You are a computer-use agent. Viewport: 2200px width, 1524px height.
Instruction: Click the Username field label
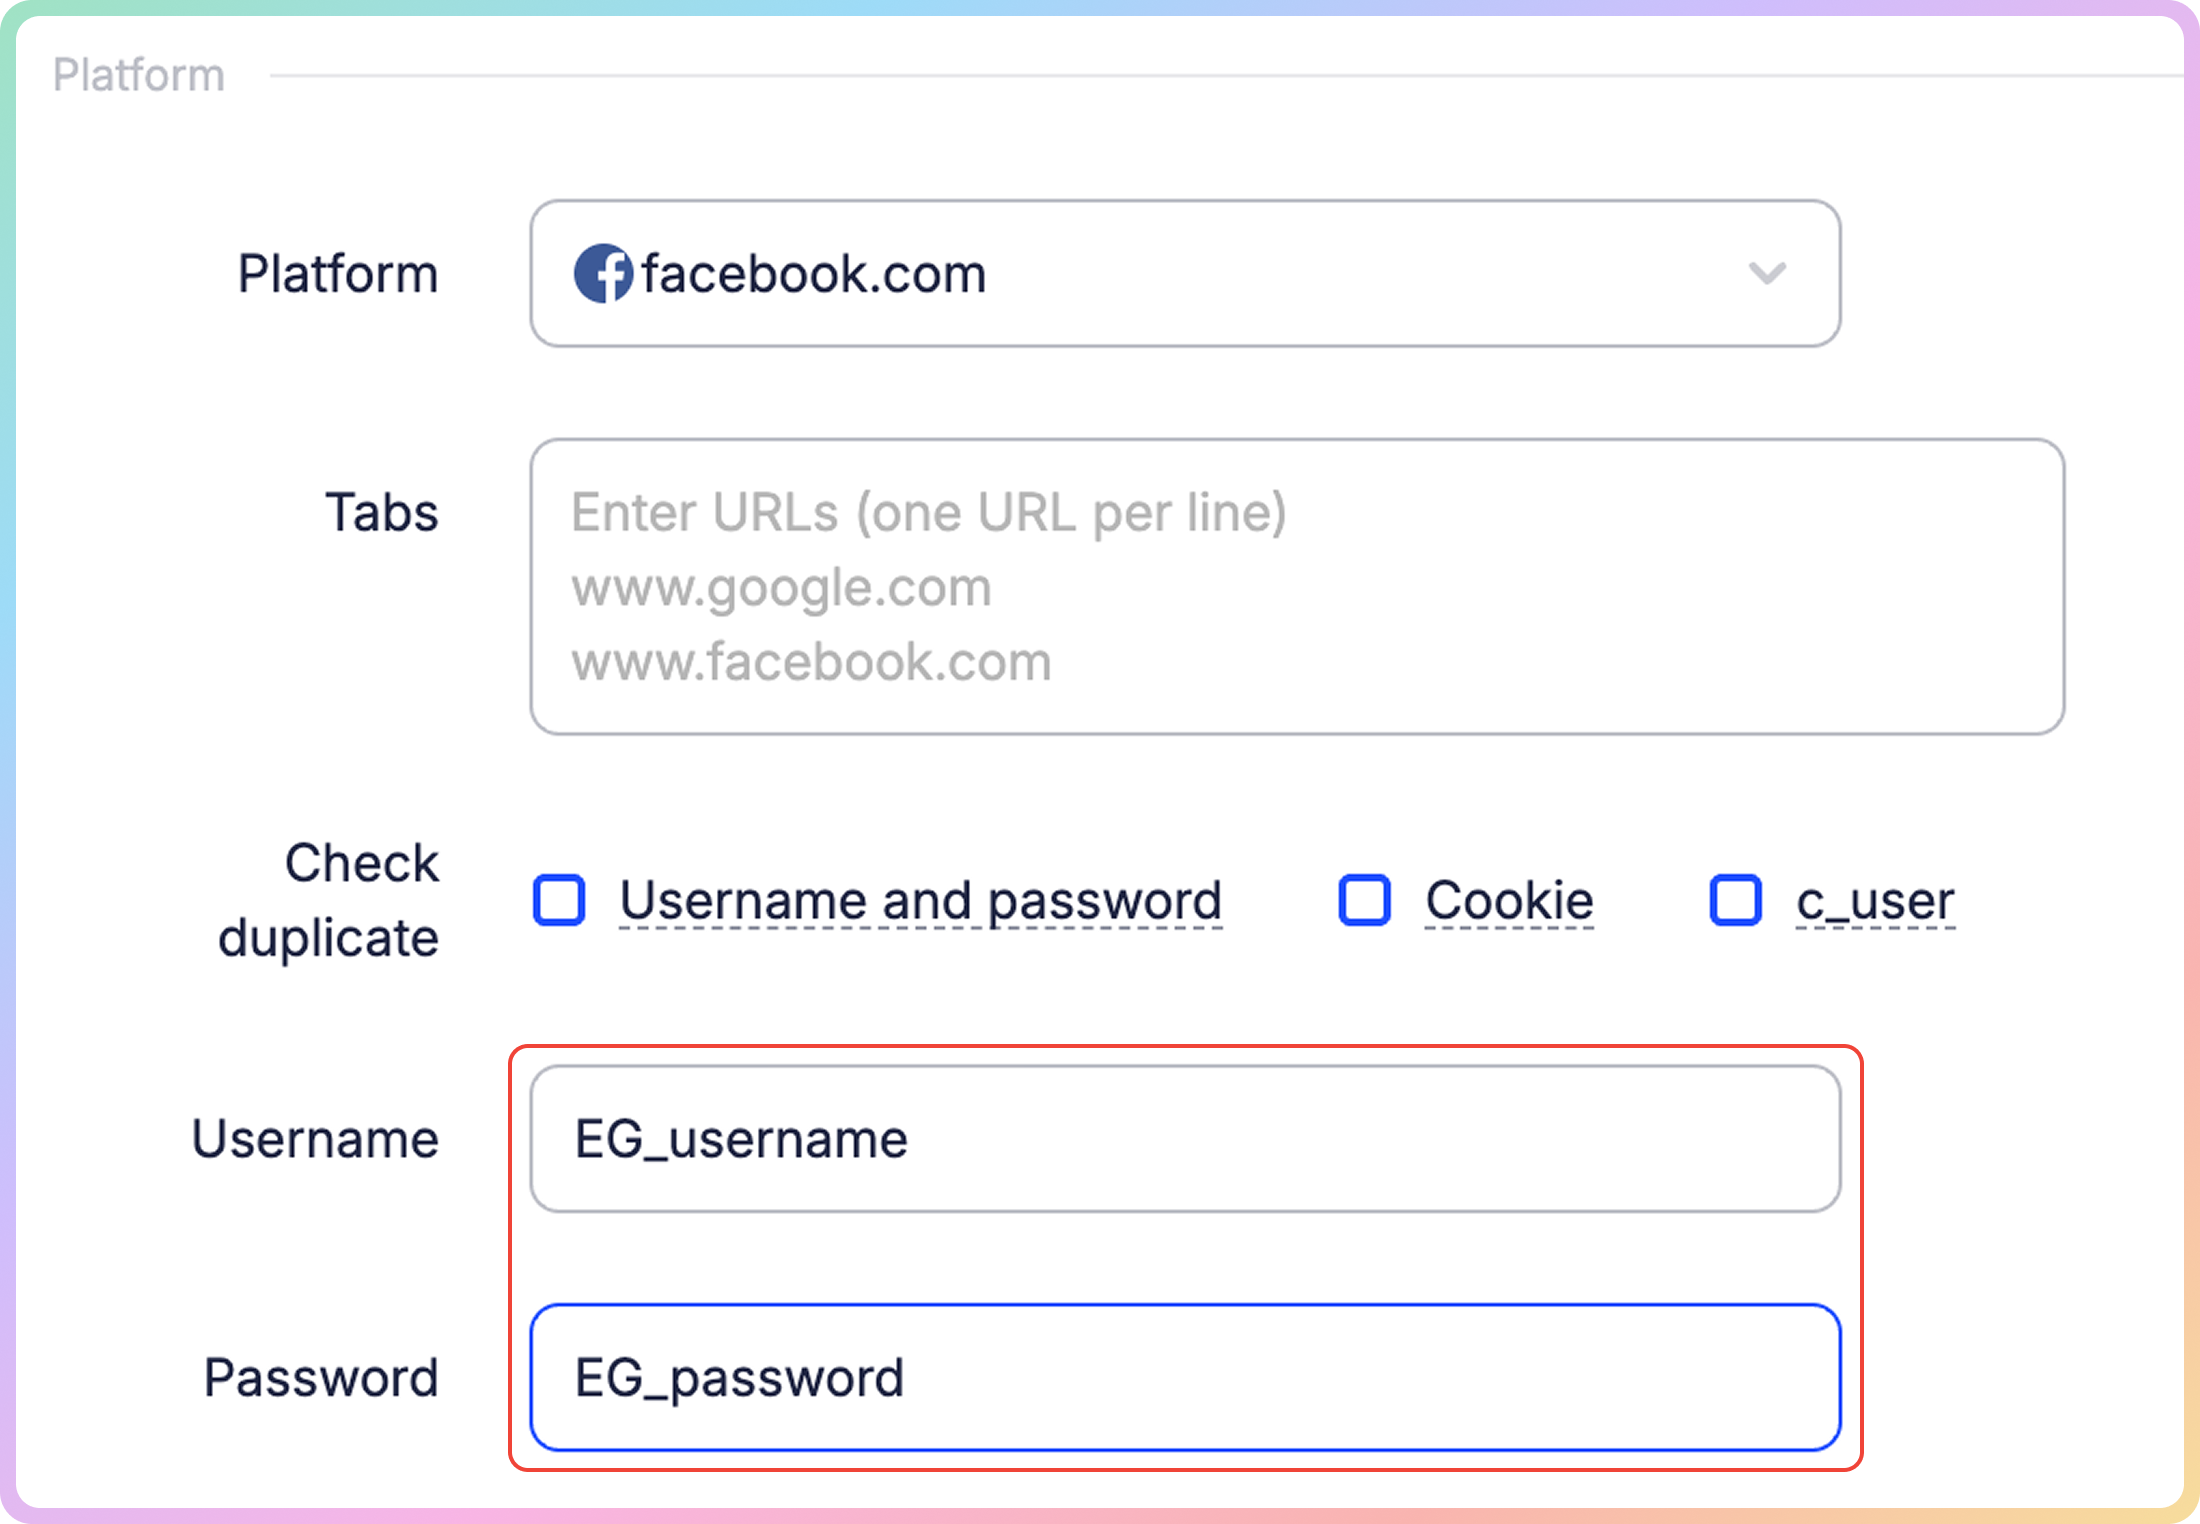coord(315,1139)
